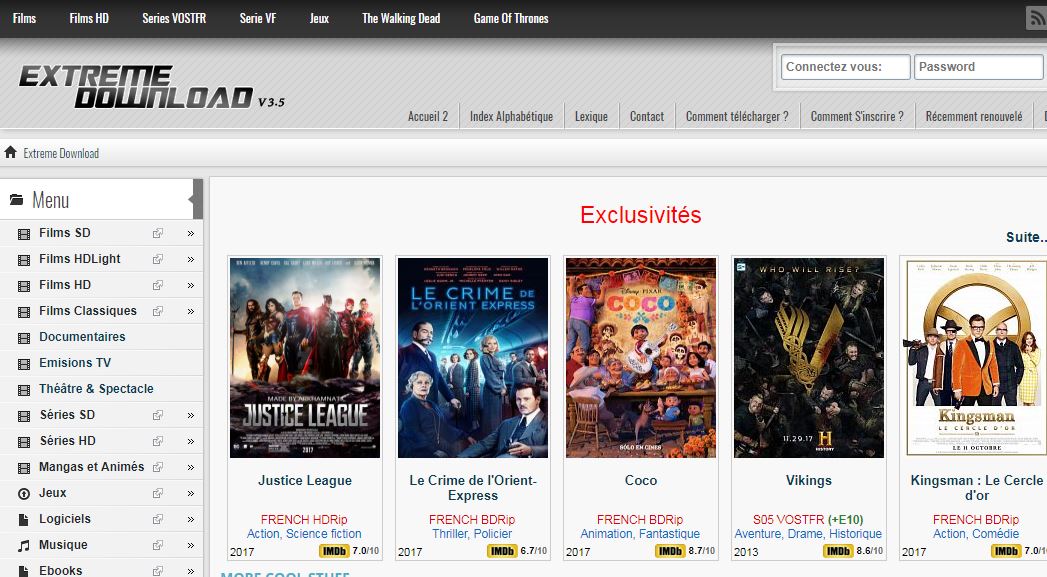Click the IMDb badge under Coco
Viewport: 1047px width, 577px height.
[x=670, y=551]
